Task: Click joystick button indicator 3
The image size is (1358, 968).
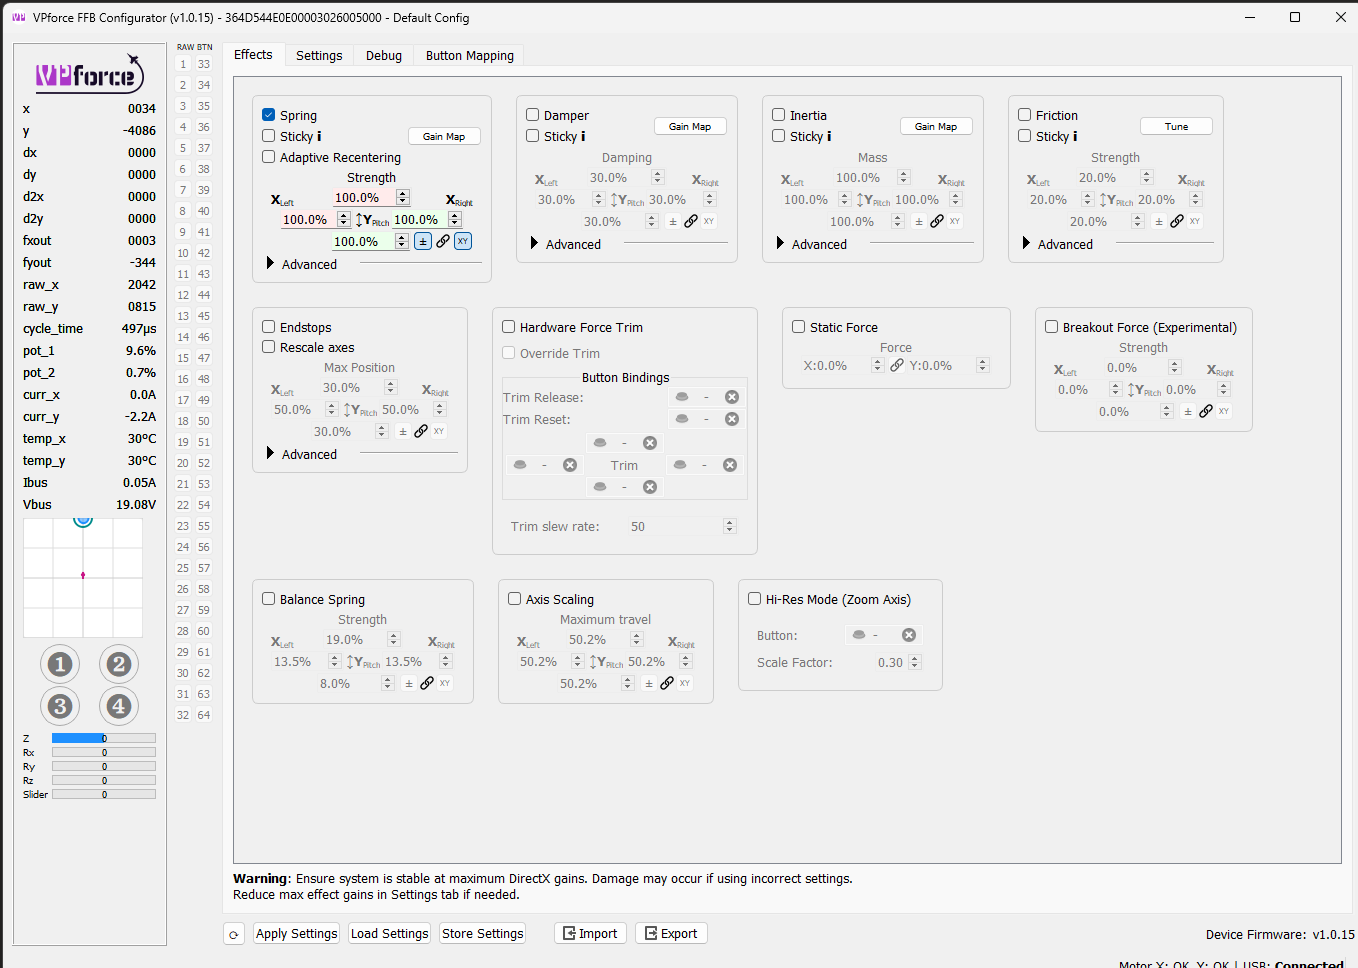Action: click(60, 706)
